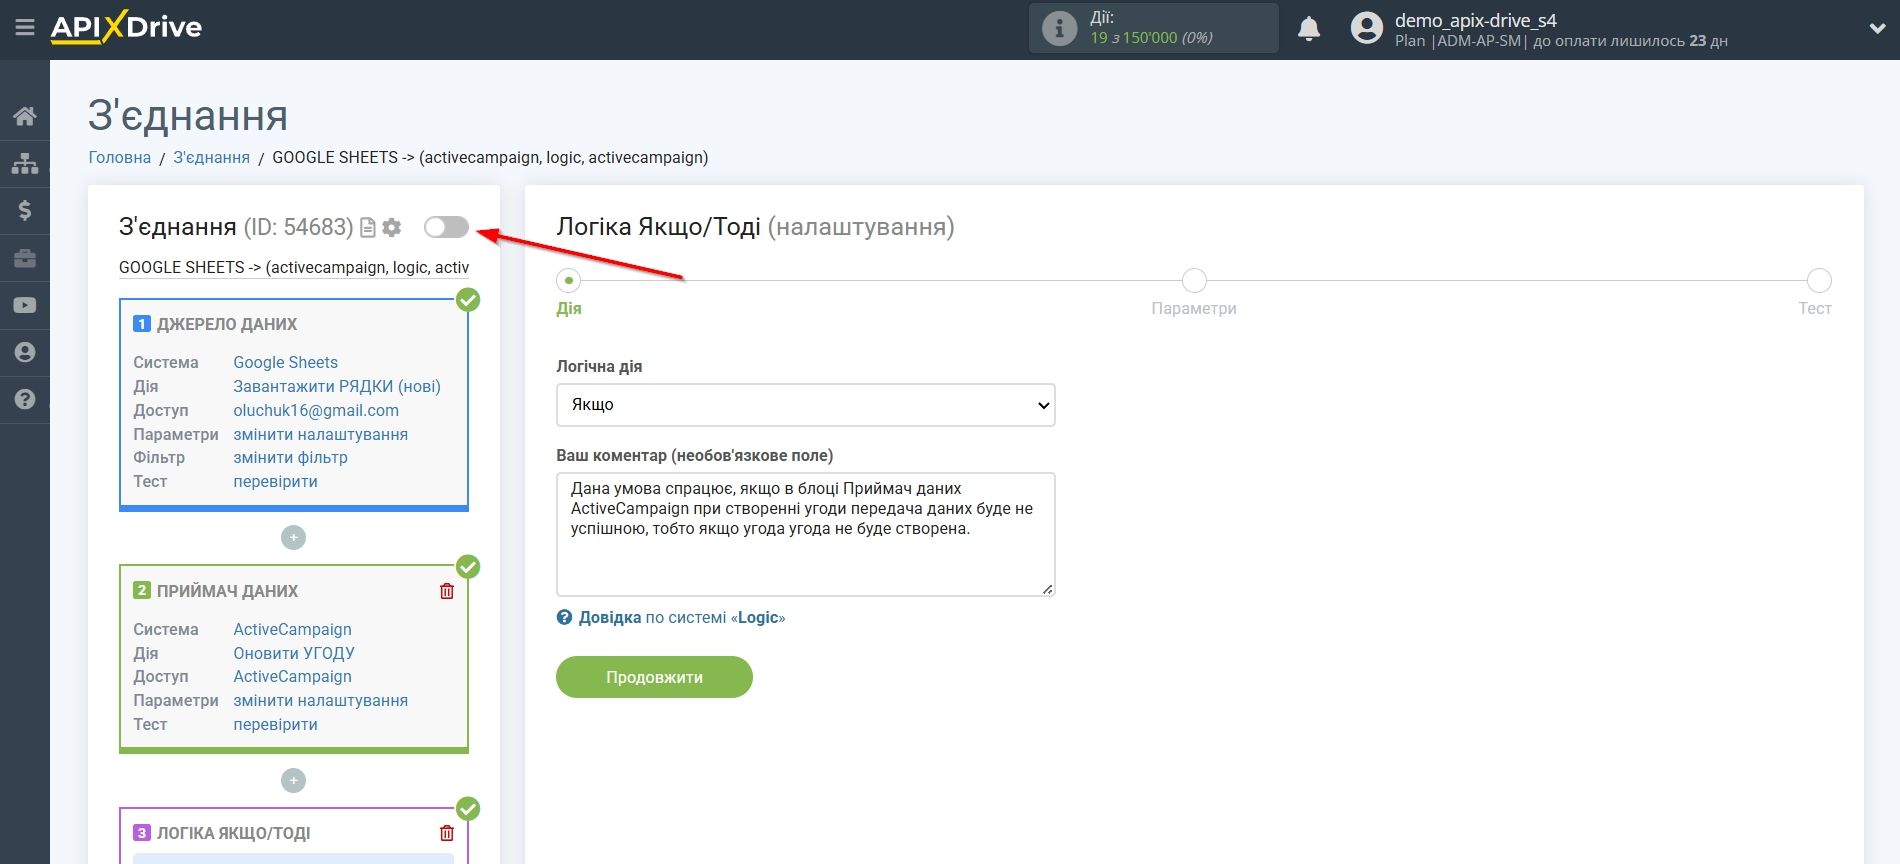This screenshot has width=1900, height=864.
Task: Add a block after the data source
Action: click(x=293, y=538)
